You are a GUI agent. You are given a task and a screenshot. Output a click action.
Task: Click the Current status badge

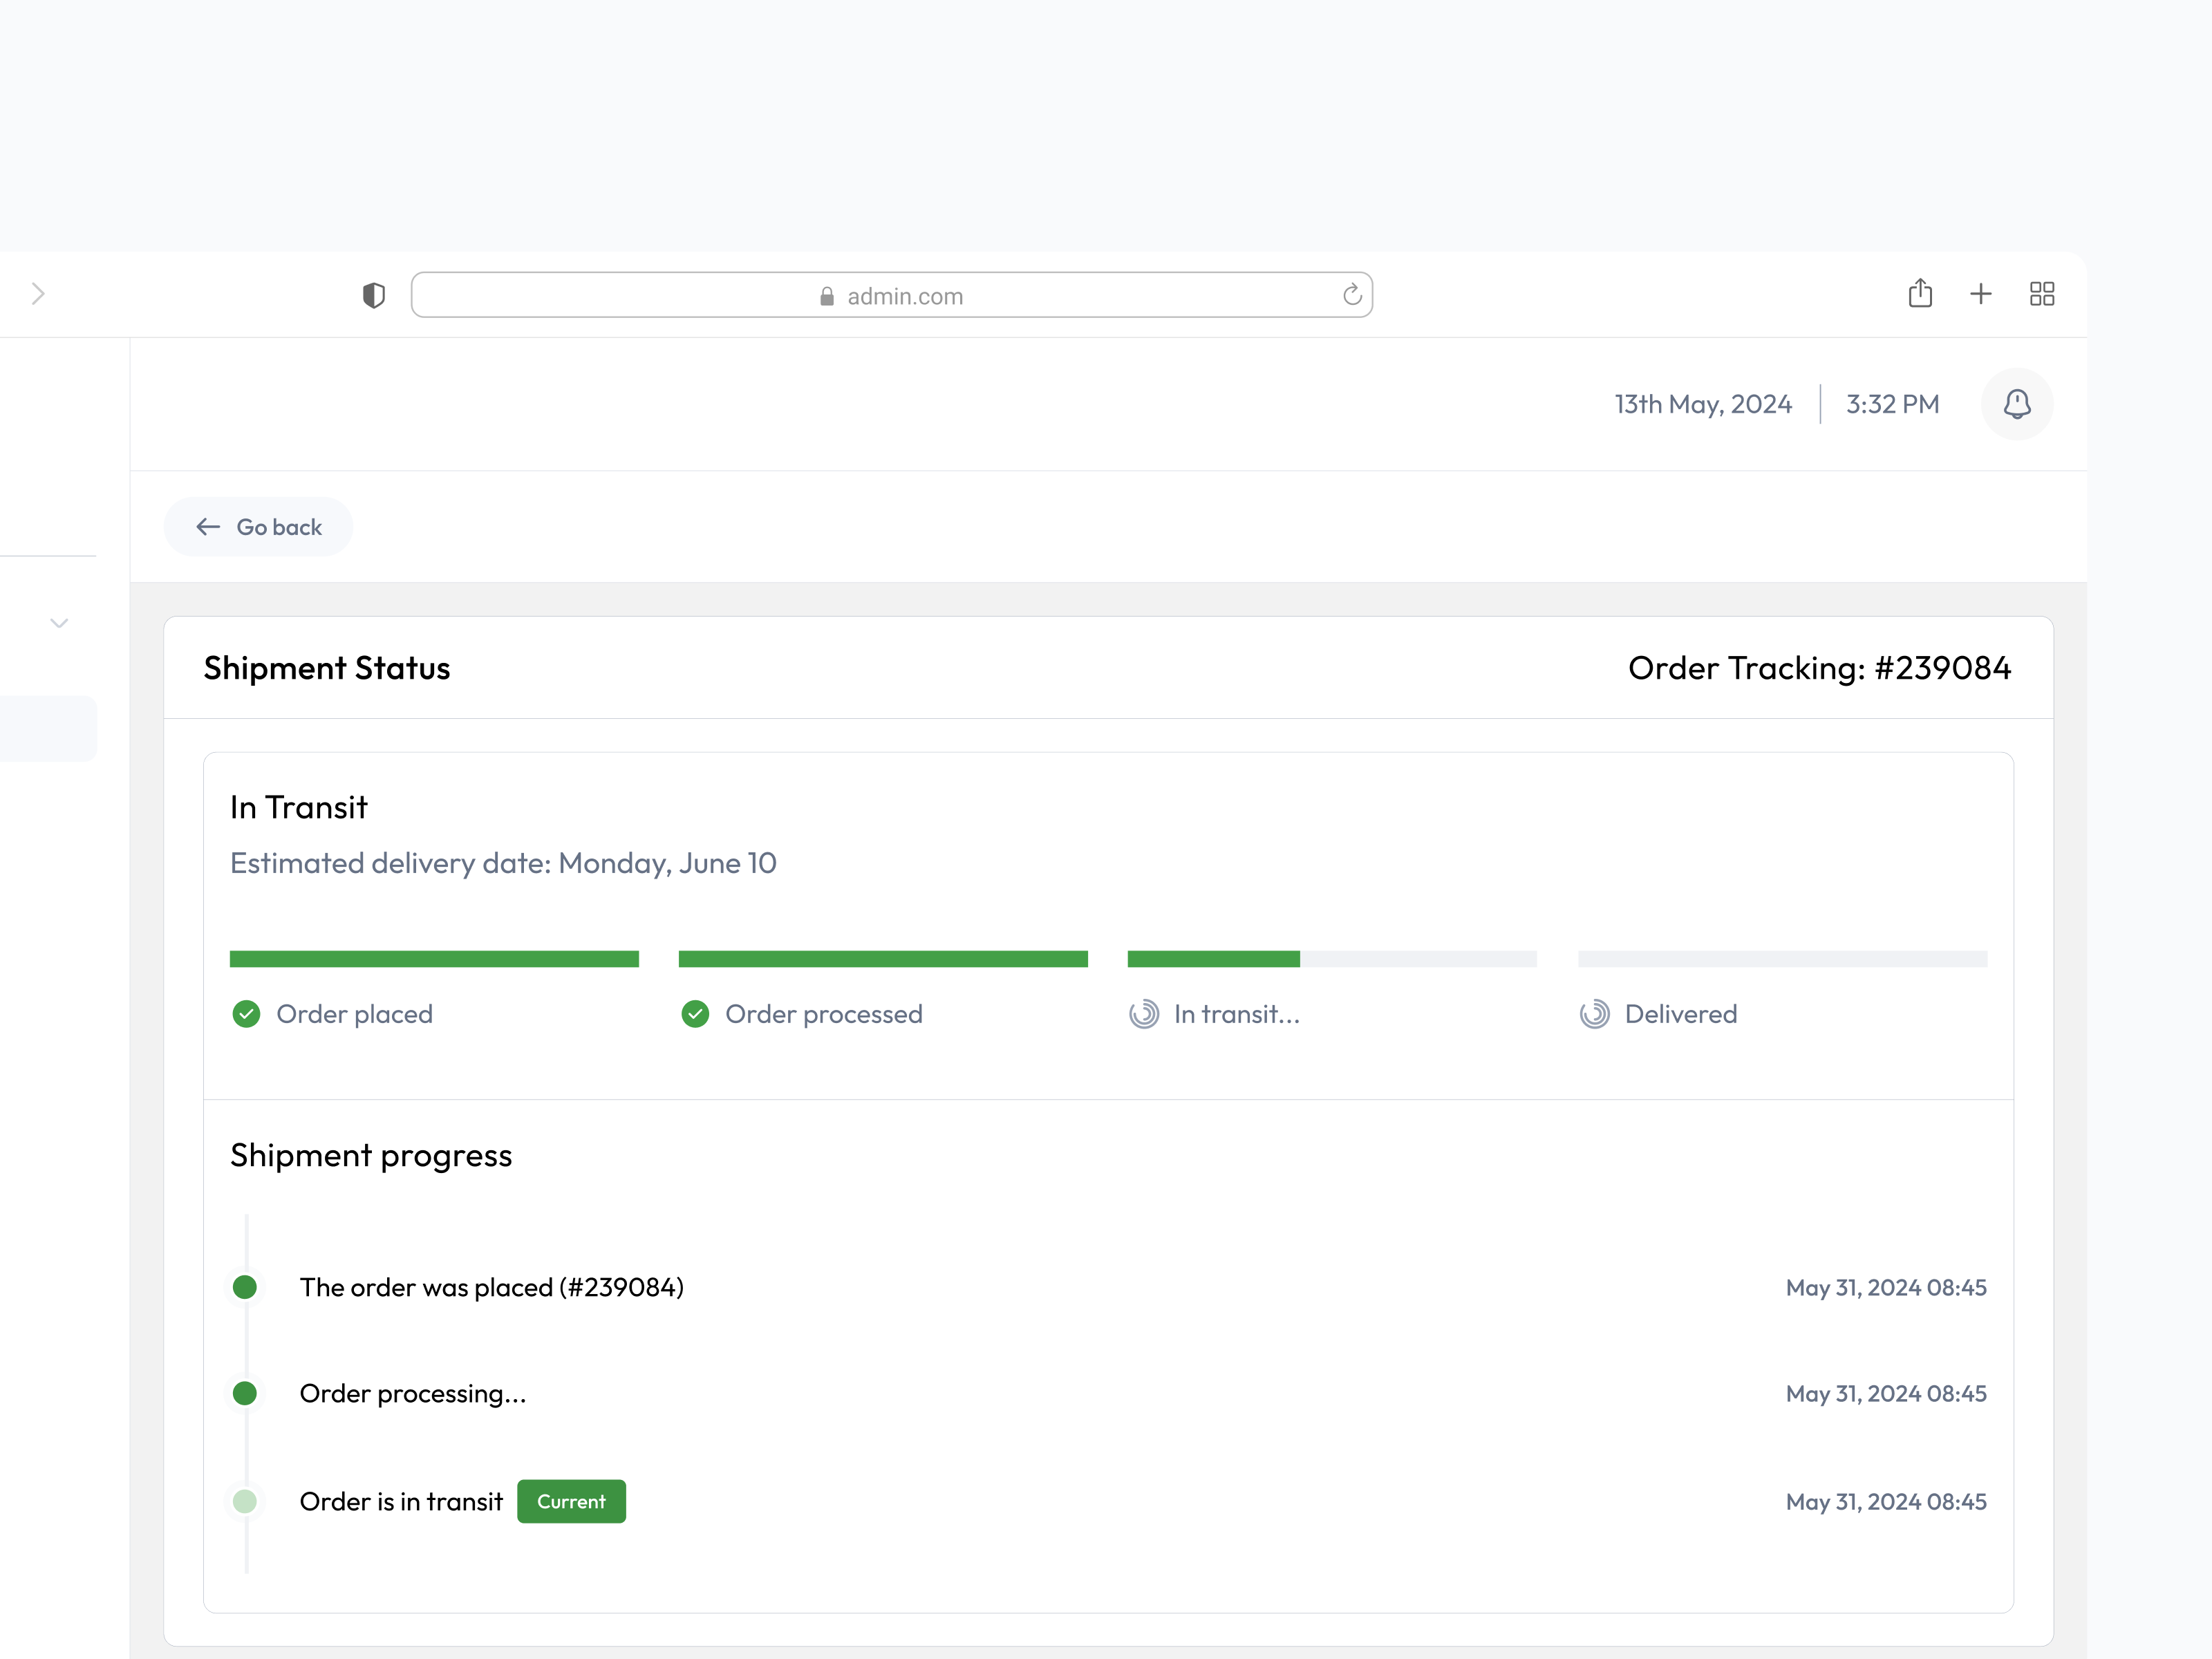tap(571, 1501)
